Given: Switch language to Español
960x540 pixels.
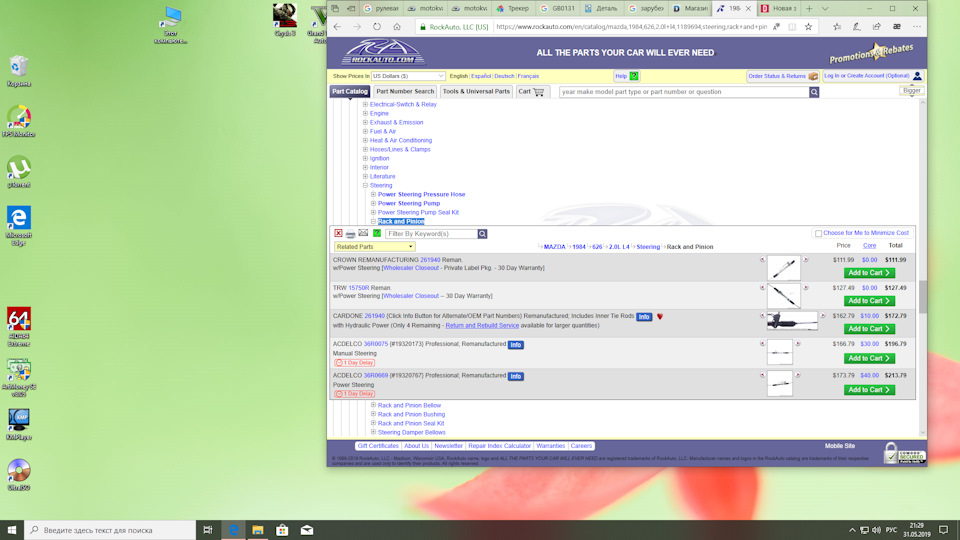Looking at the screenshot, I should tap(481, 76).
